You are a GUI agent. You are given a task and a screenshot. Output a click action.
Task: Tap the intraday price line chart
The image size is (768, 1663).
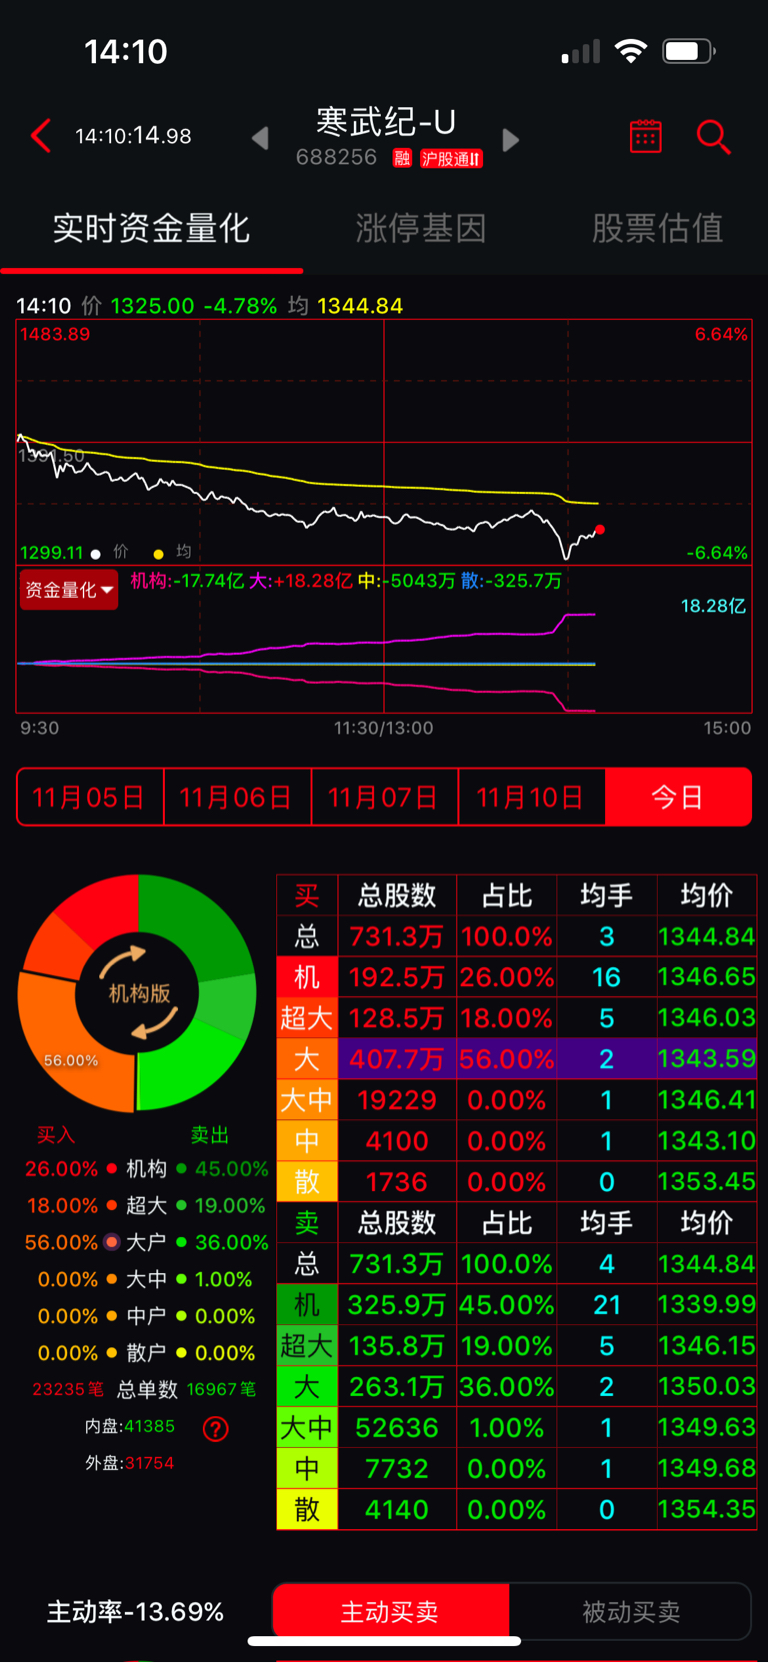point(384,442)
